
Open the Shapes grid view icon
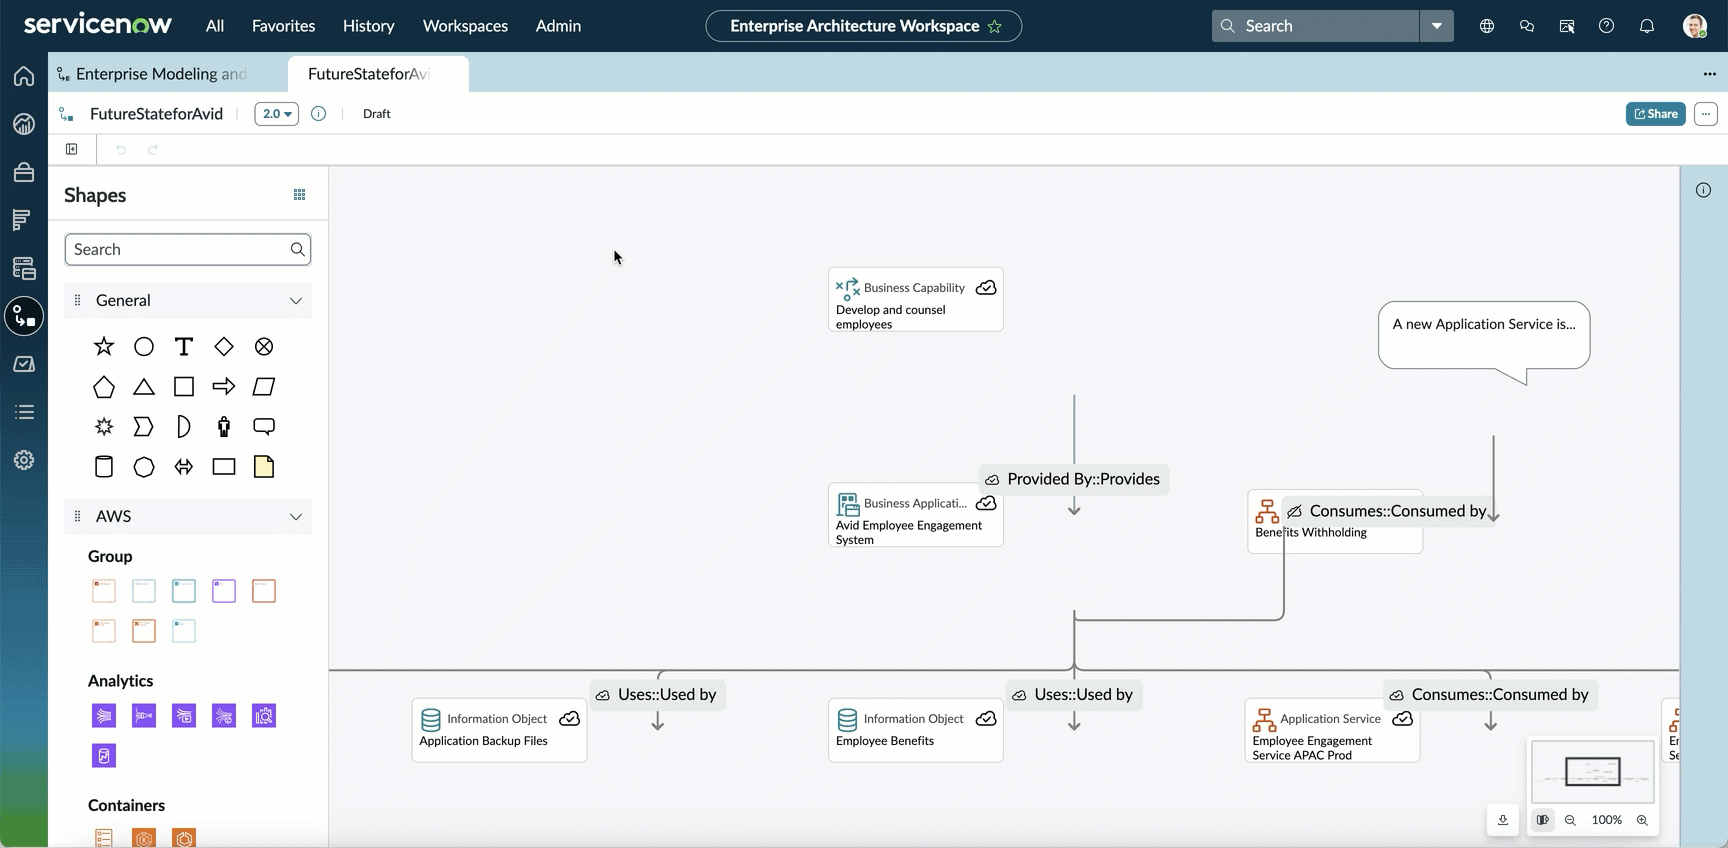[x=299, y=195]
